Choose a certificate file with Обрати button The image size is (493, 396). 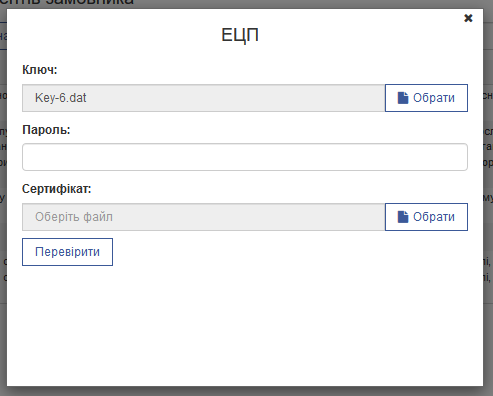[x=426, y=217]
